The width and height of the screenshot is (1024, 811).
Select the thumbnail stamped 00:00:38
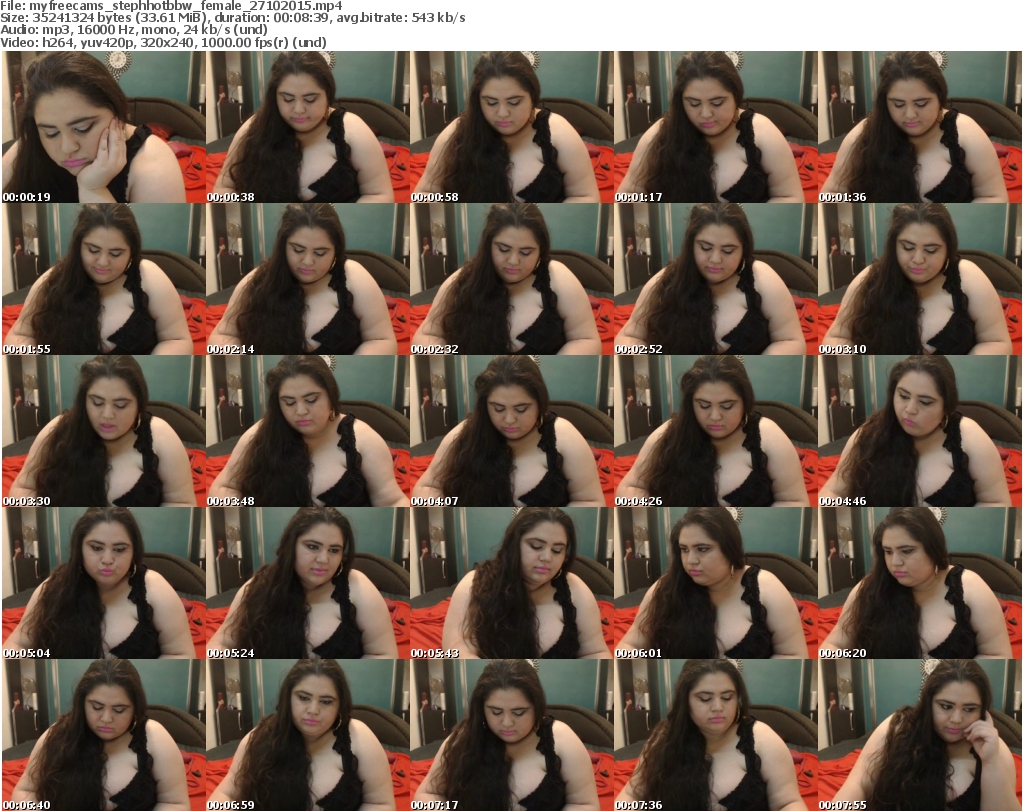(308, 127)
